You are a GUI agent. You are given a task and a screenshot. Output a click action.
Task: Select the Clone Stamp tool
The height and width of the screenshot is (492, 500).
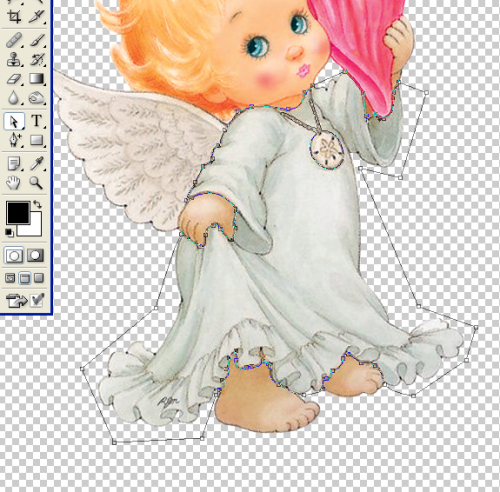[x=14, y=60]
